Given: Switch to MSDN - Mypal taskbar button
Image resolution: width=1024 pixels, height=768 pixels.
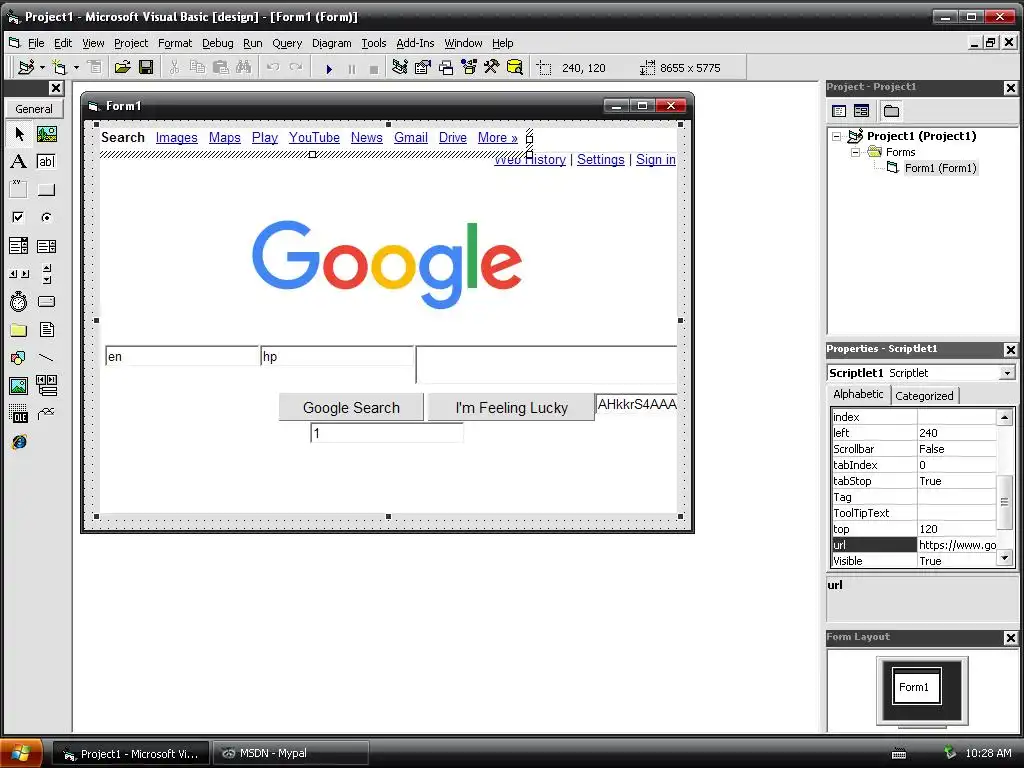Looking at the screenshot, I should (291, 753).
